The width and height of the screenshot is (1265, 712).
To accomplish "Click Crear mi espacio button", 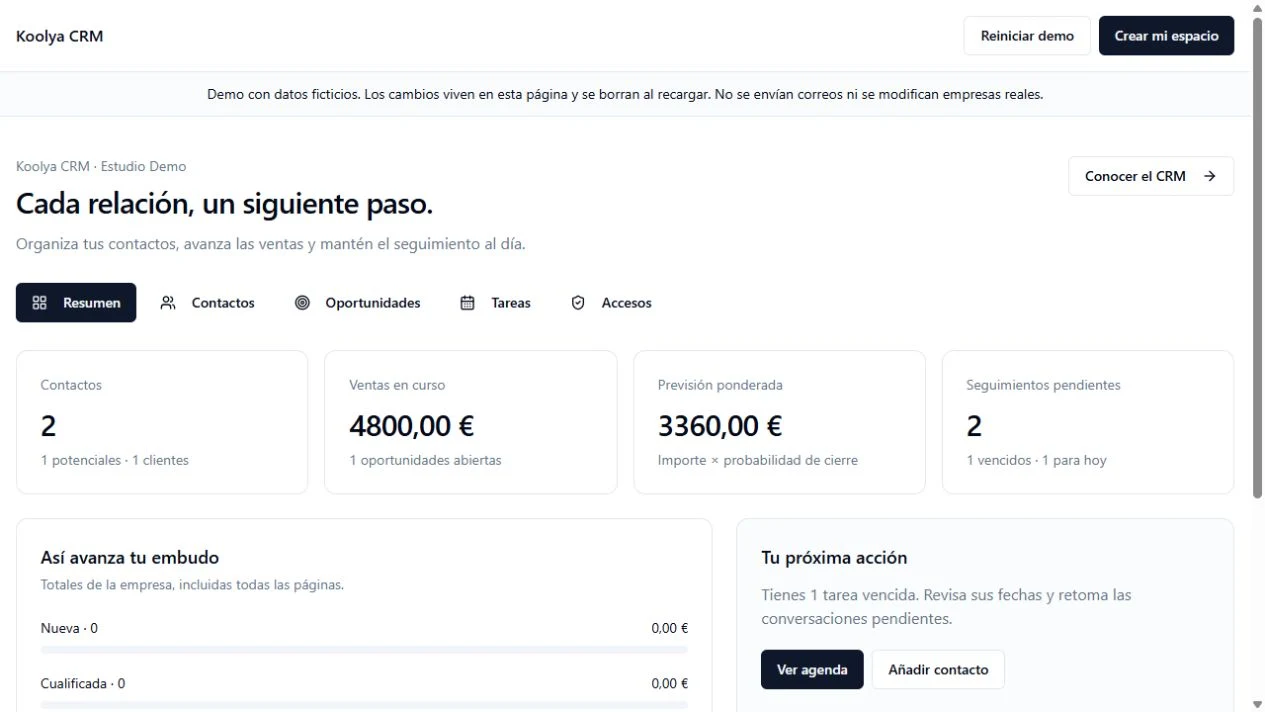I will [x=1166, y=36].
